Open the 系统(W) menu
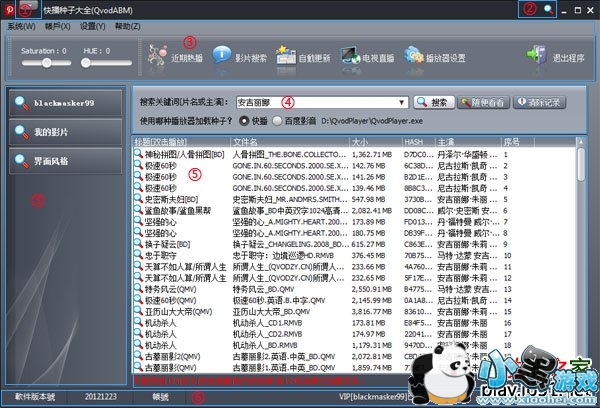This screenshot has height=408, width=600. click(x=21, y=26)
